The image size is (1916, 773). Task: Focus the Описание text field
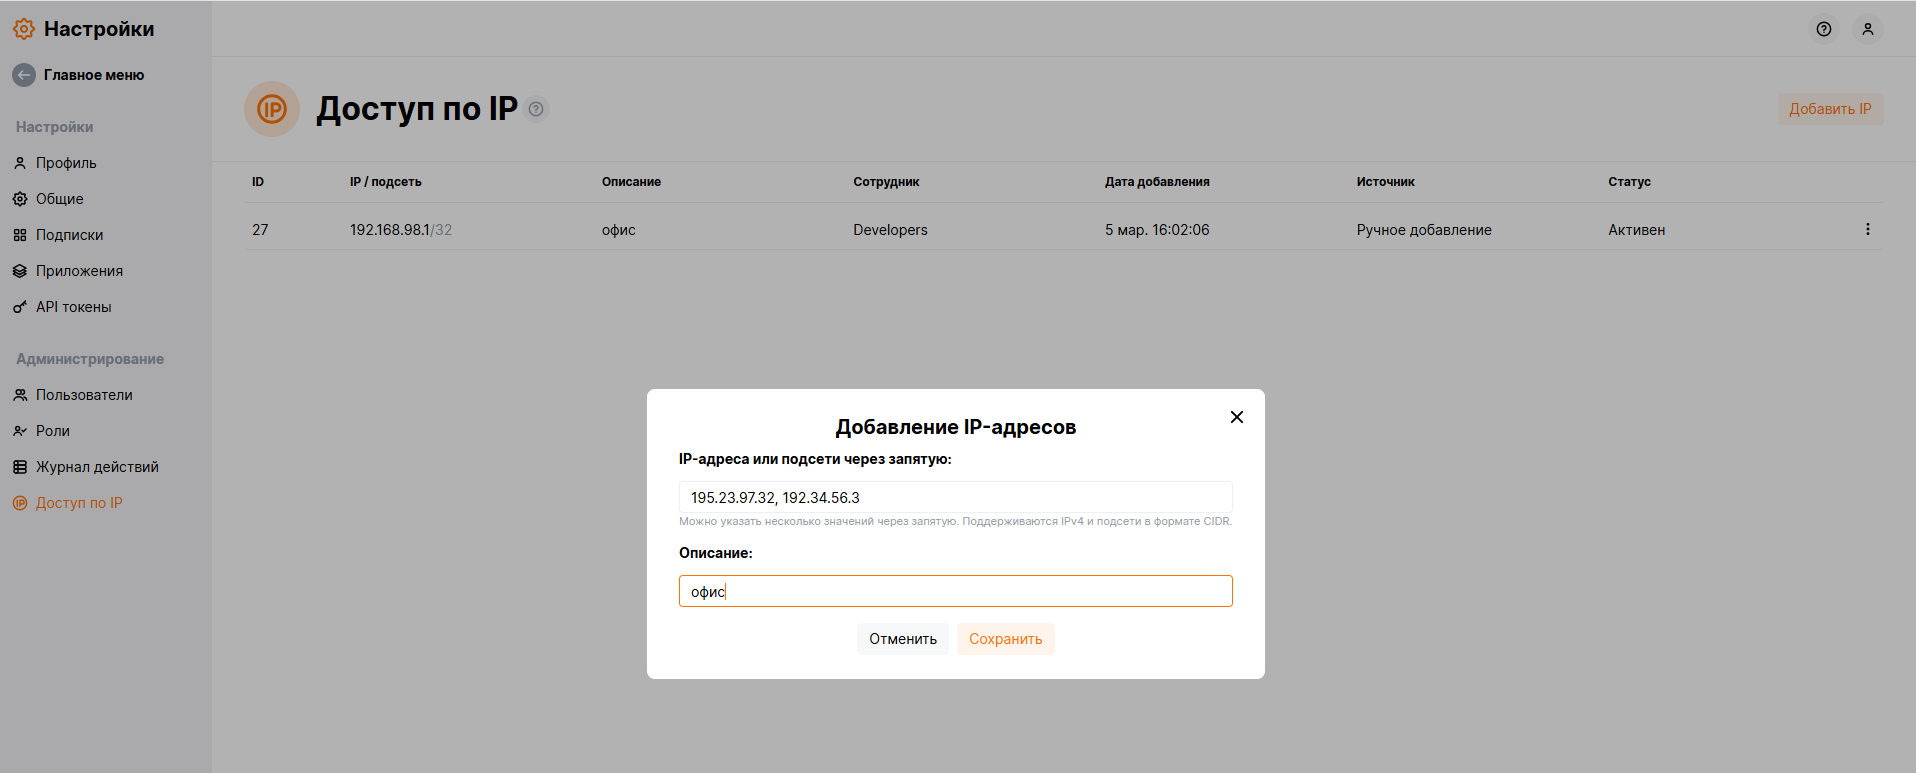955,591
